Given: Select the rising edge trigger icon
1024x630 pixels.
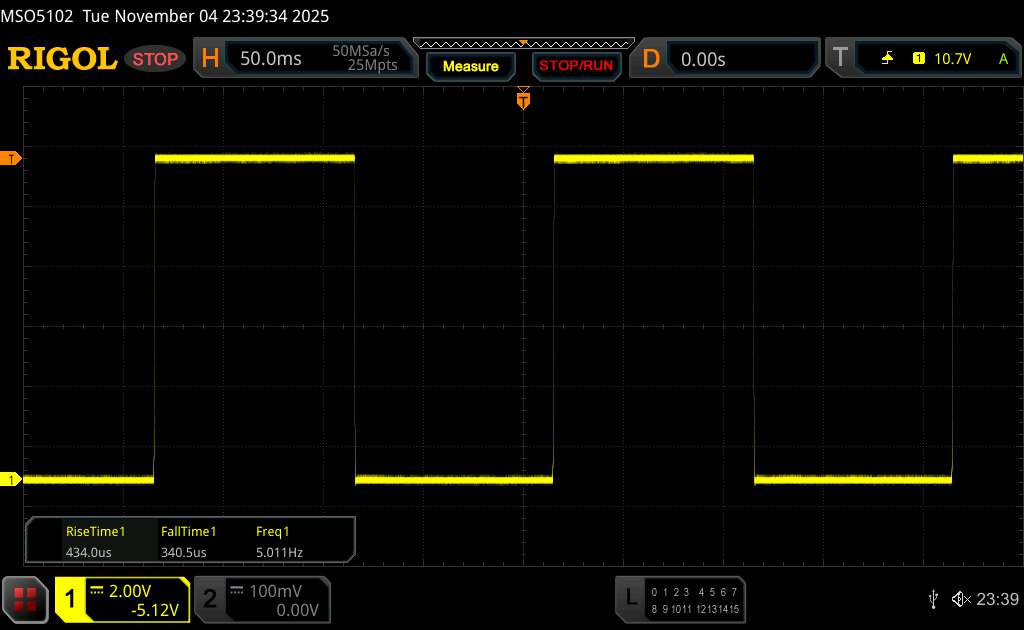Looking at the screenshot, I should coord(887,59).
